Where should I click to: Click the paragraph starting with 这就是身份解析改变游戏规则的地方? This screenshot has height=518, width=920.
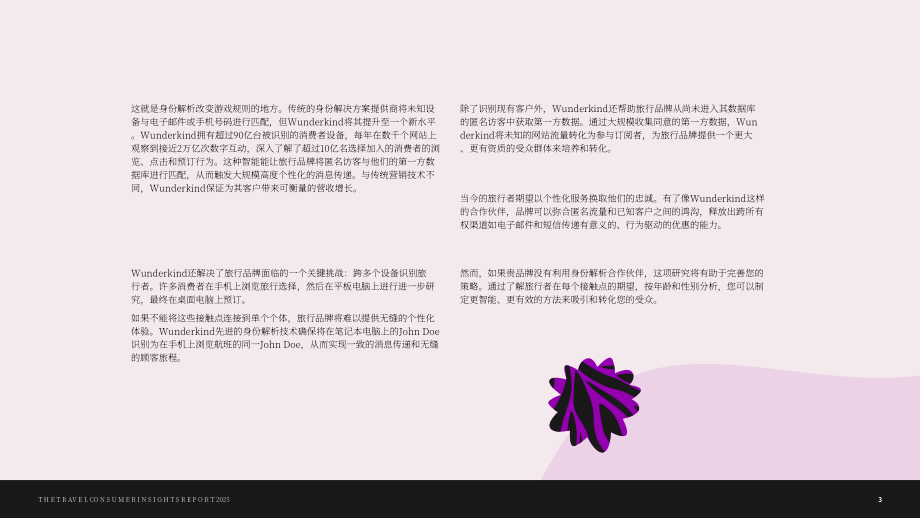pyautogui.click(x=285, y=148)
